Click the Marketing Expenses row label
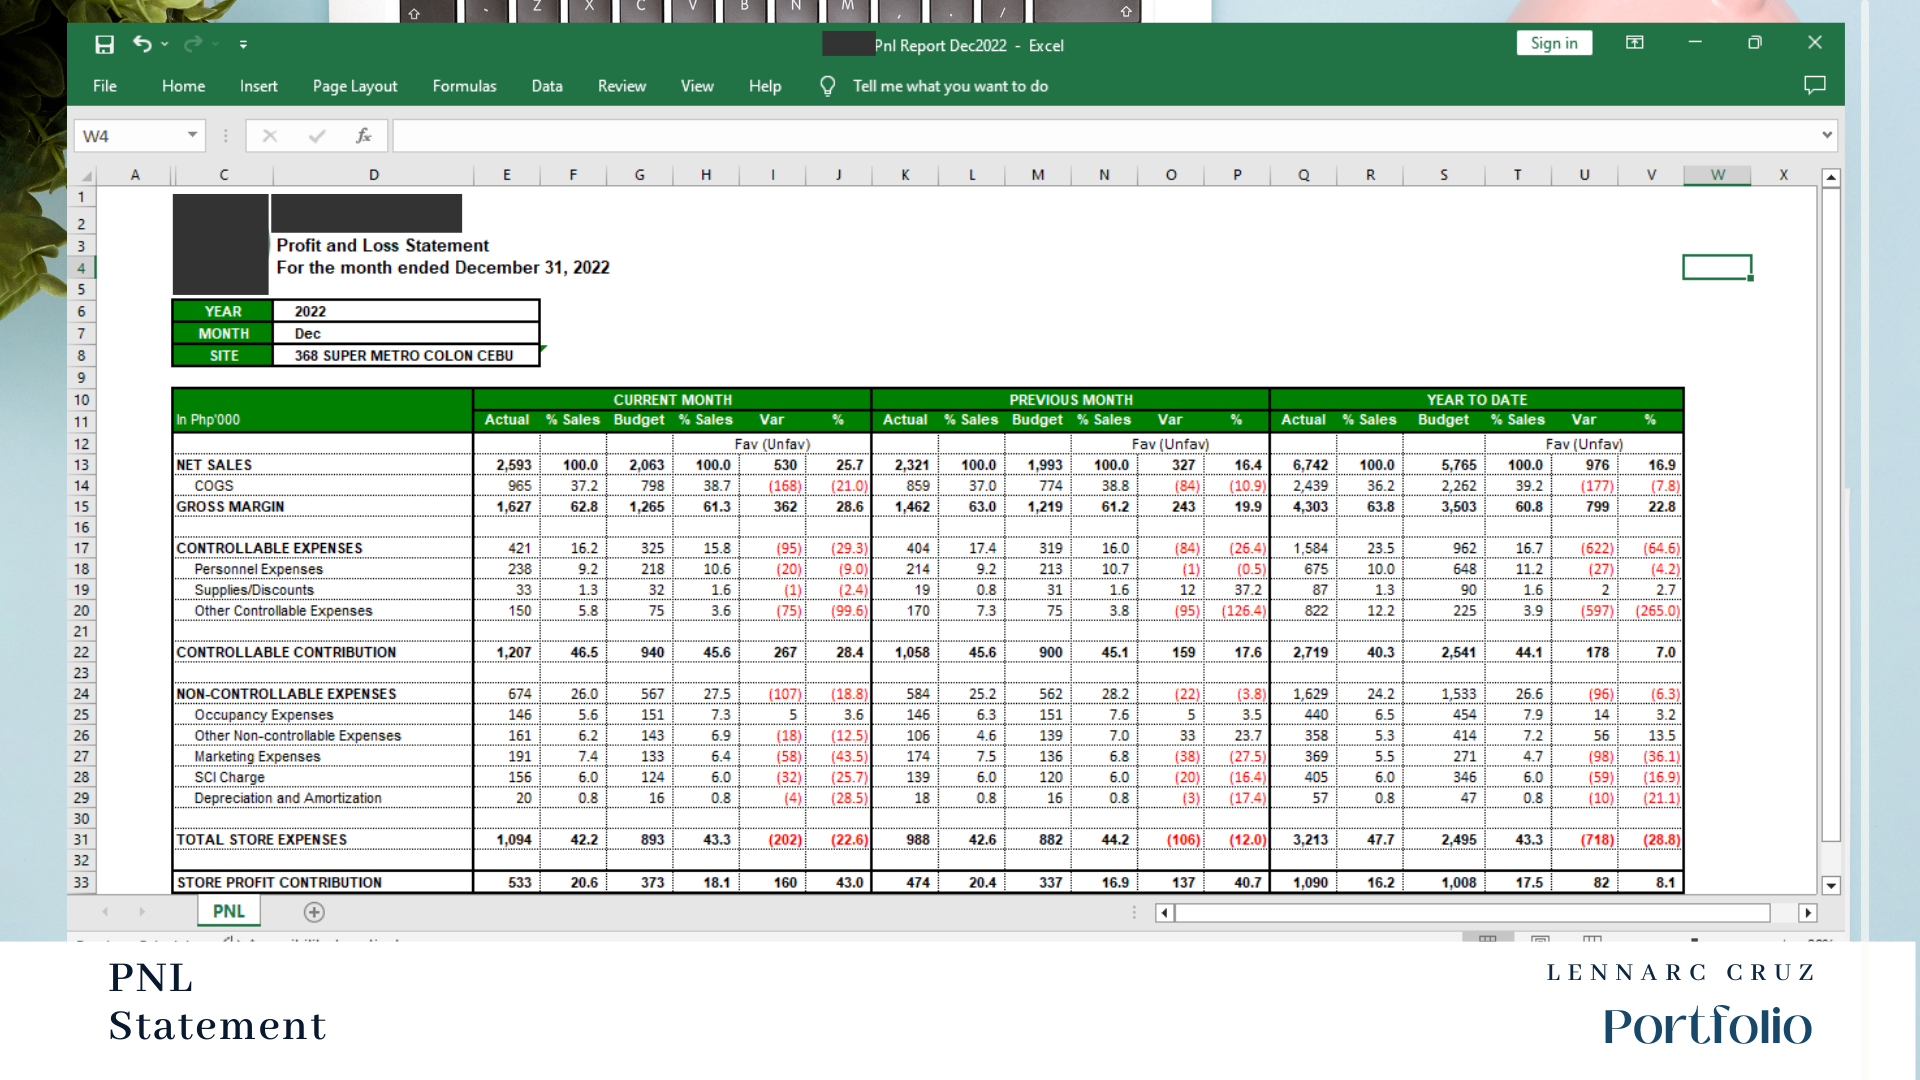Image resolution: width=1920 pixels, height=1080 pixels. pyautogui.click(x=257, y=757)
